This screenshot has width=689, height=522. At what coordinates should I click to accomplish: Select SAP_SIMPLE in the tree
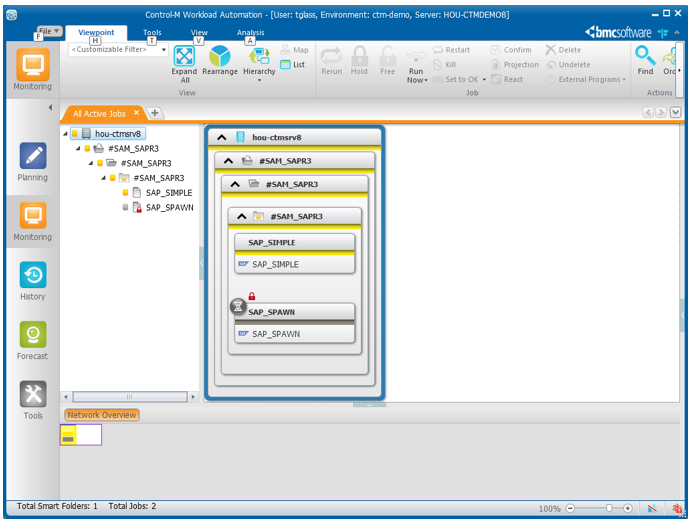point(169,193)
